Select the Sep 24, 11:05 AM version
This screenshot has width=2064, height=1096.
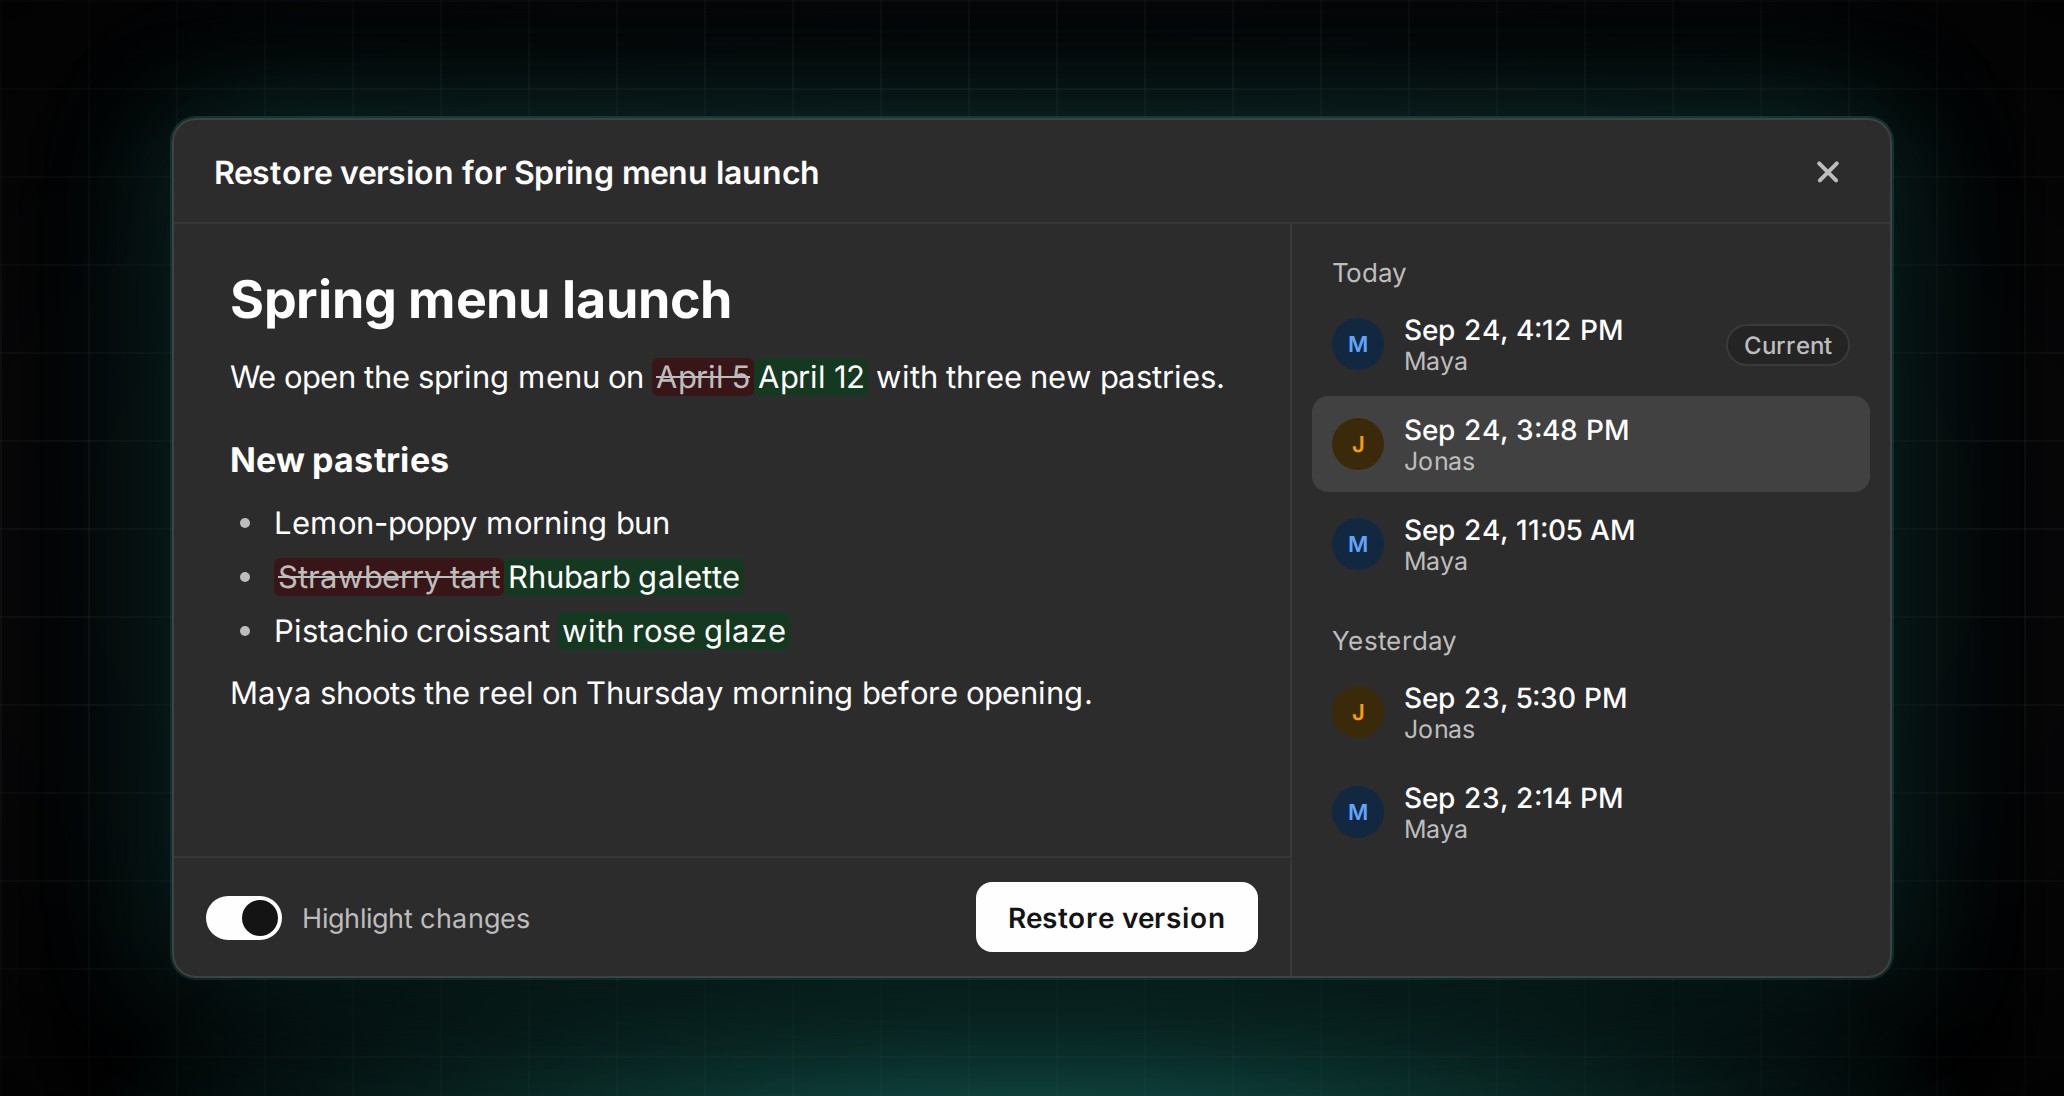(1590, 544)
